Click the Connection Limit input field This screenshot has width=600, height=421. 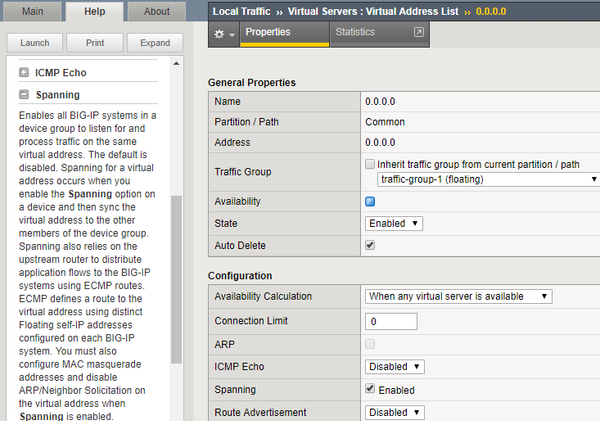click(391, 321)
